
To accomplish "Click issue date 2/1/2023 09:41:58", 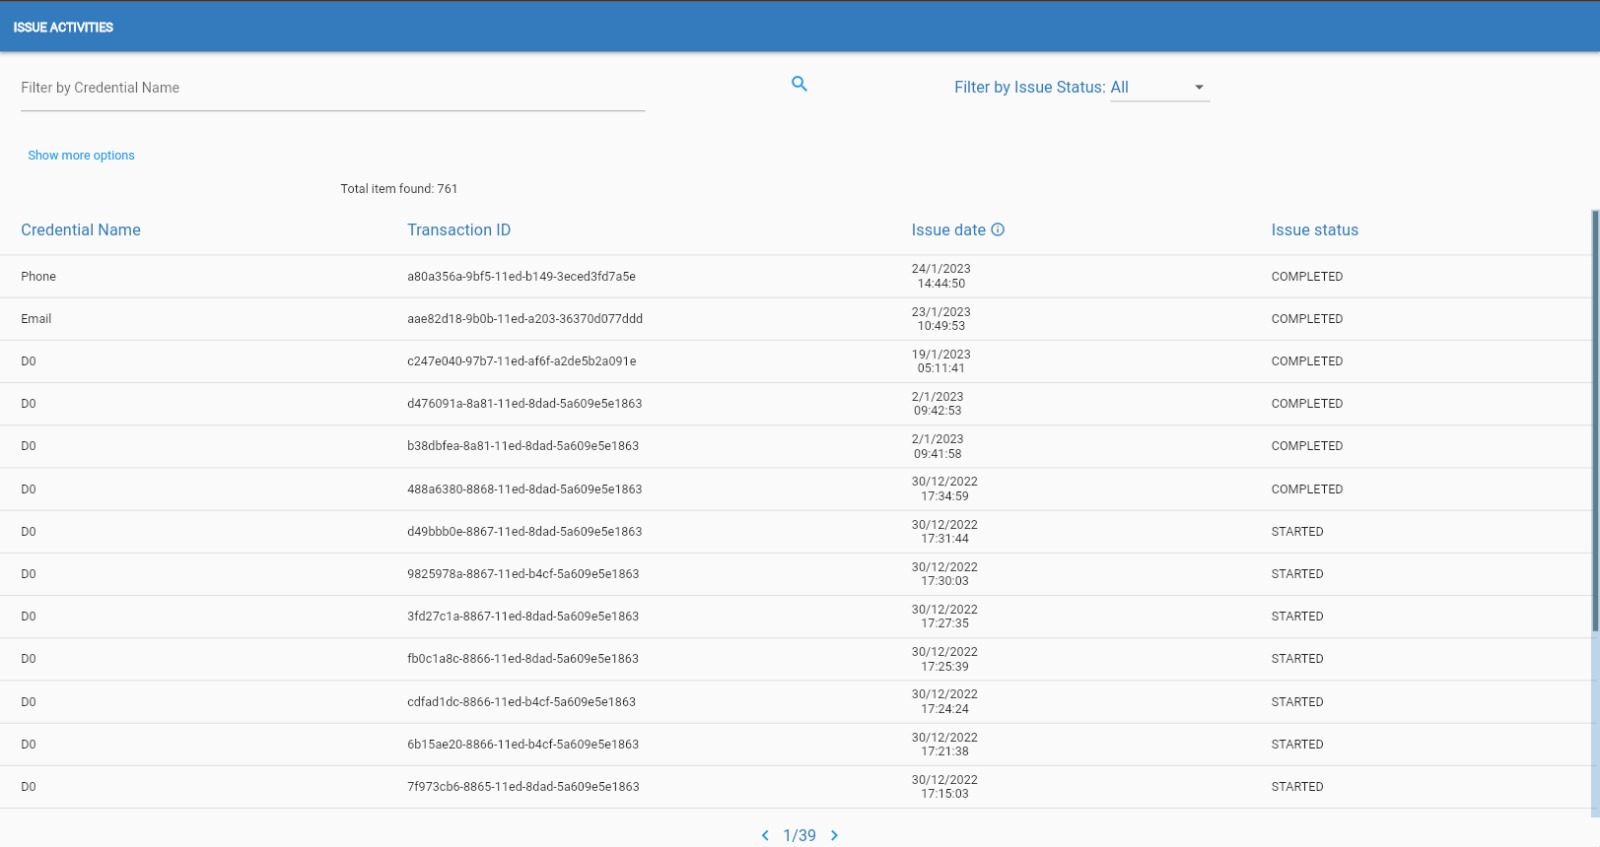I will pos(937,446).
